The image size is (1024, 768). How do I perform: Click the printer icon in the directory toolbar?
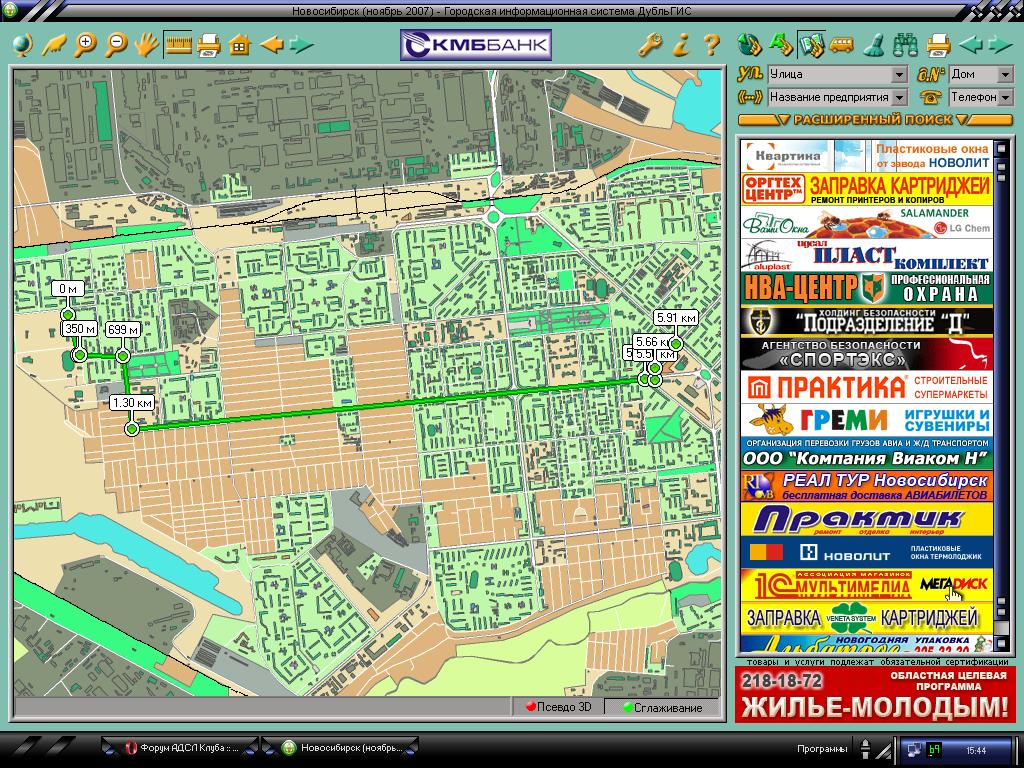click(938, 44)
